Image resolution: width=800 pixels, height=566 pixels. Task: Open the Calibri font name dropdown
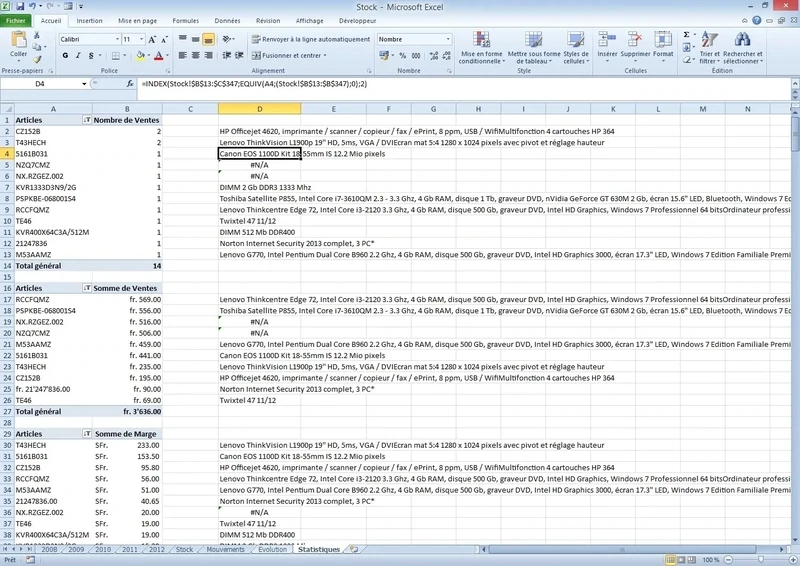pyautogui.click(x=117, y=39)
